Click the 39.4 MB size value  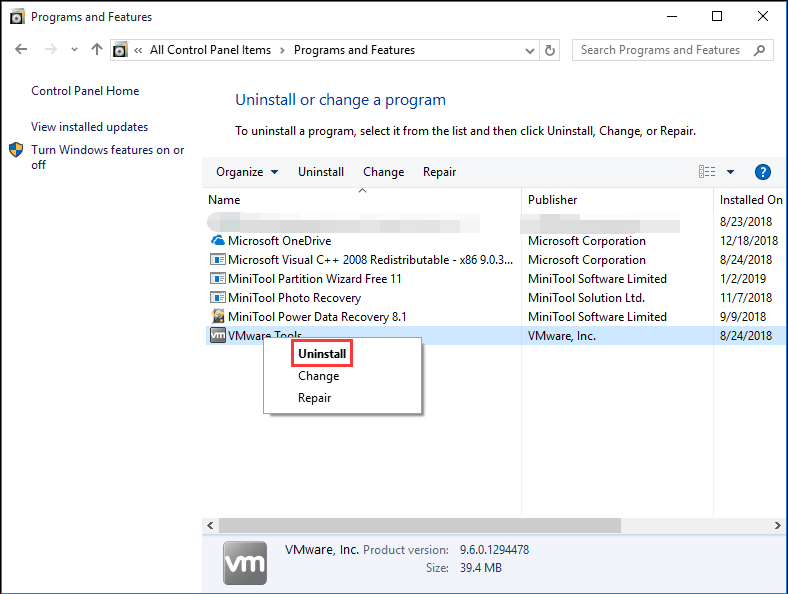point(481,568)
